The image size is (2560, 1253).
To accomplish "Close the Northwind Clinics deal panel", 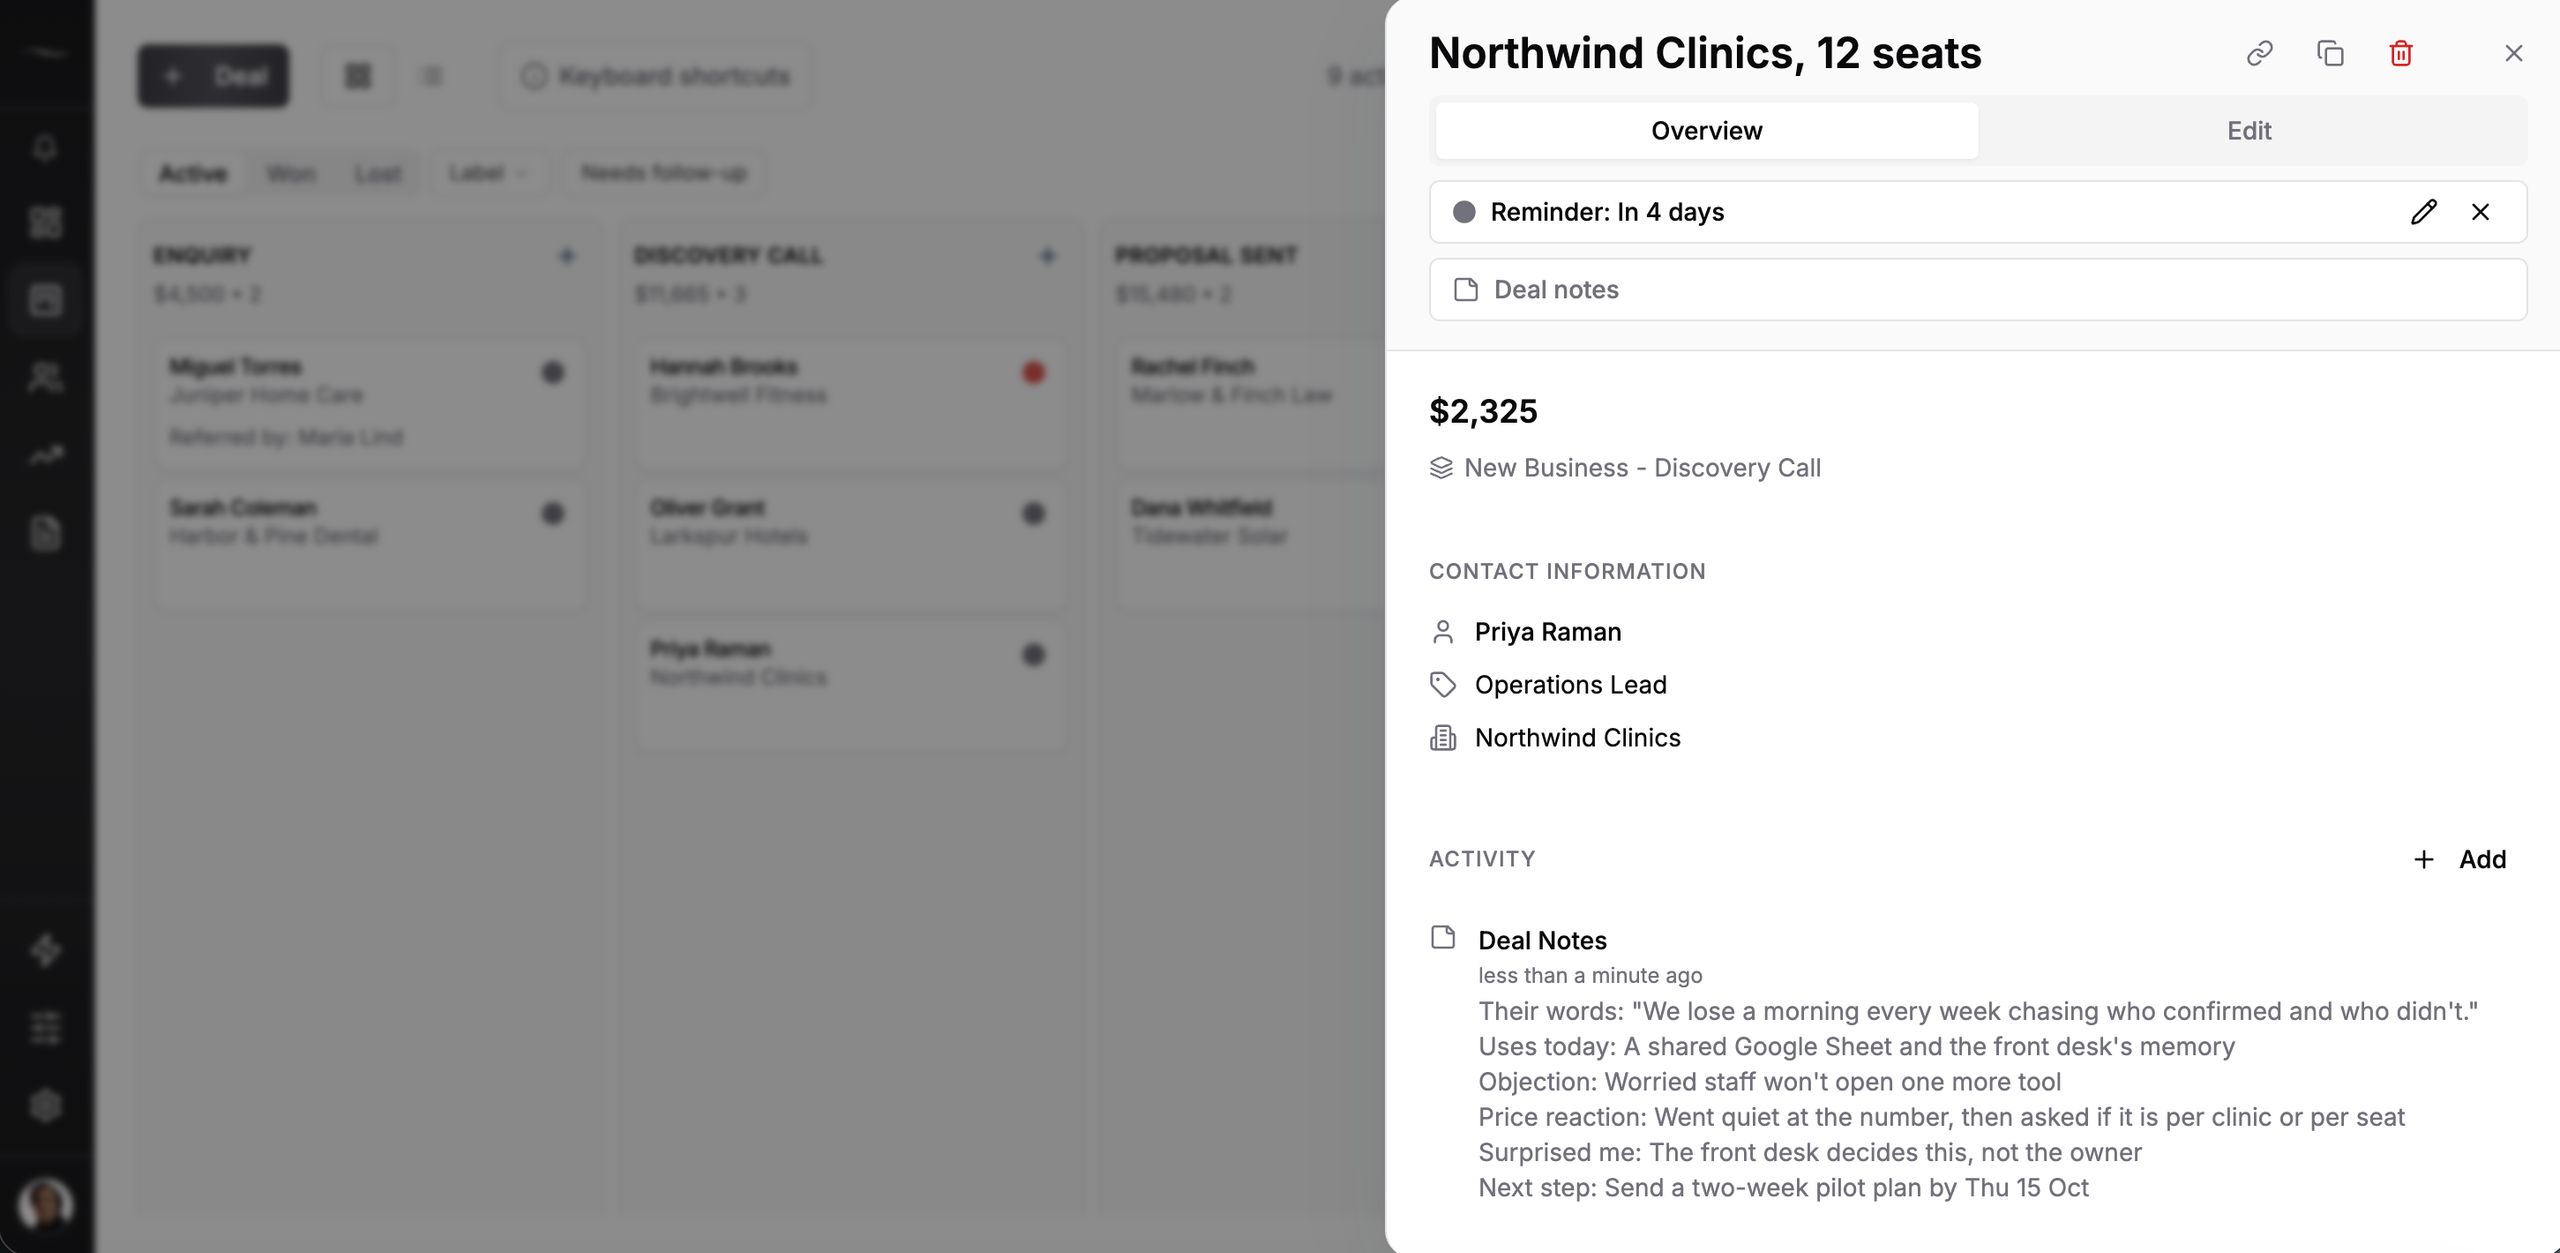I will point(2513,53).
